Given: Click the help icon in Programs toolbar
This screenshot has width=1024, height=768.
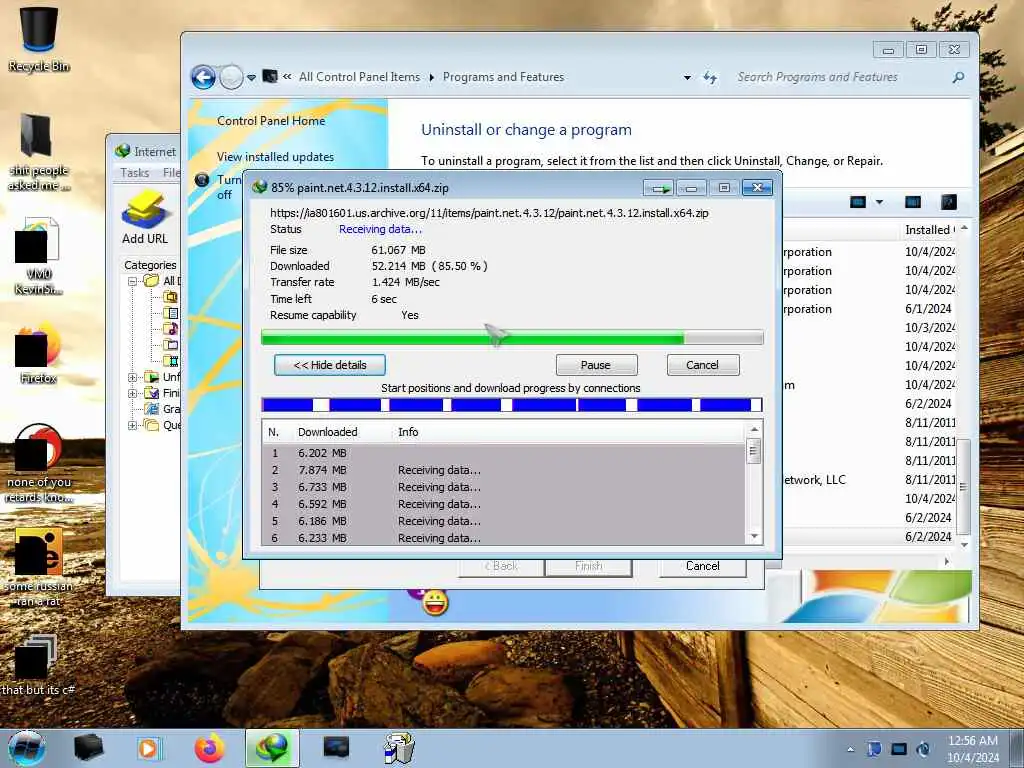Looking at the screenshot, I should (x=949, y=202).
